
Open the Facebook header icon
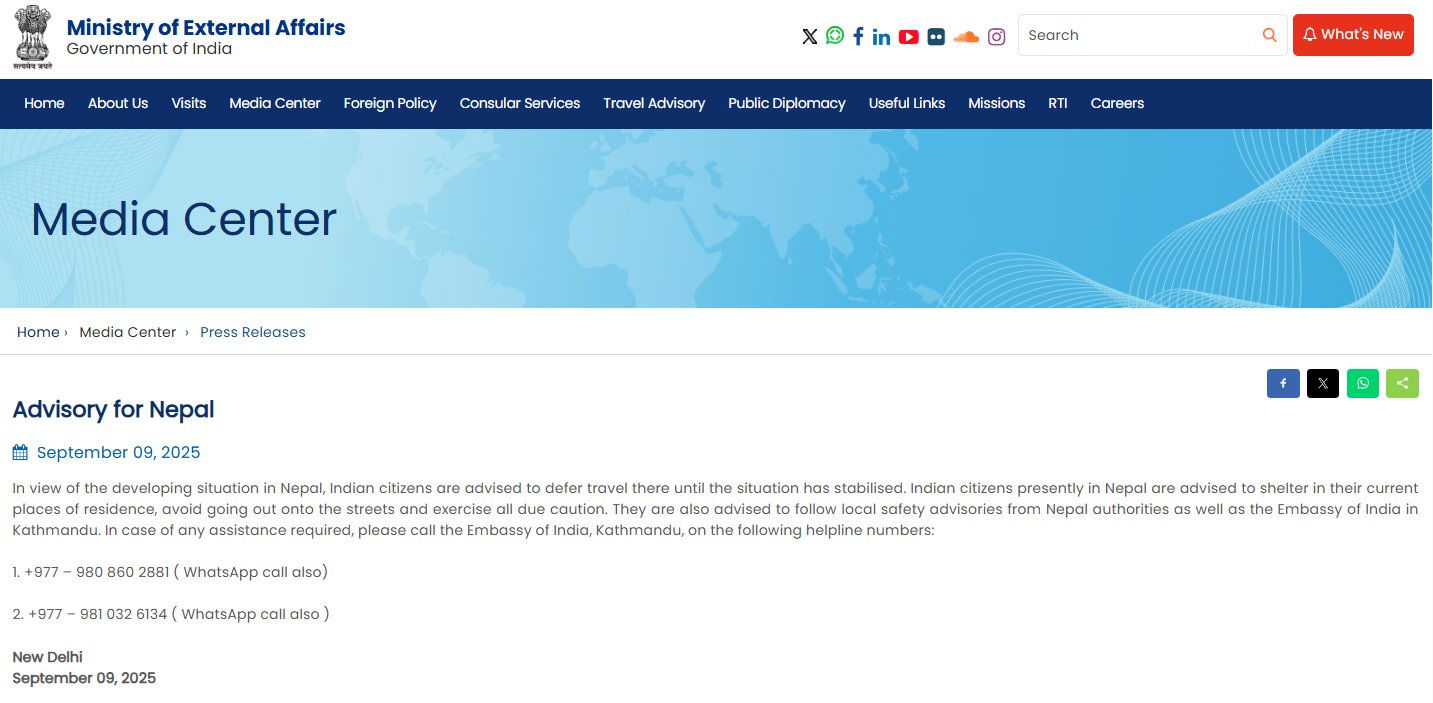coord(858,37)
